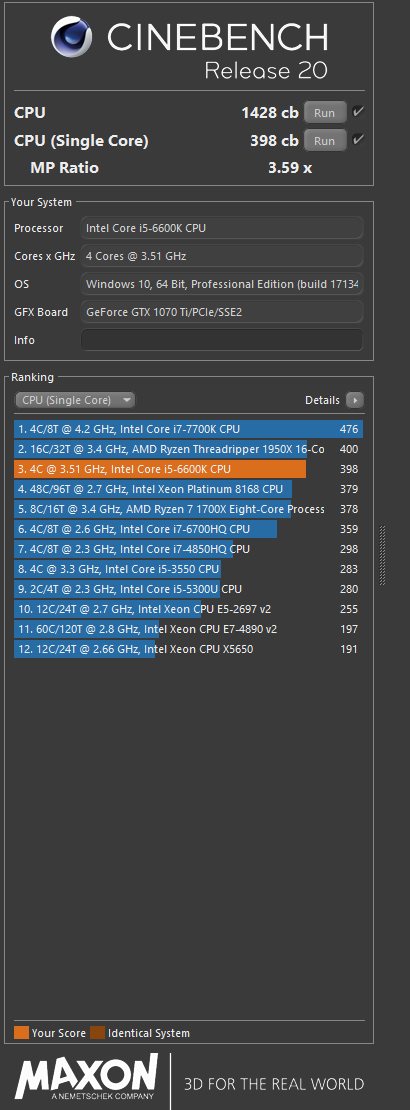This screenshot has width=410, height=1110.
Task: Select the Core i5-5300U ranking row
Action: [188, 589]
